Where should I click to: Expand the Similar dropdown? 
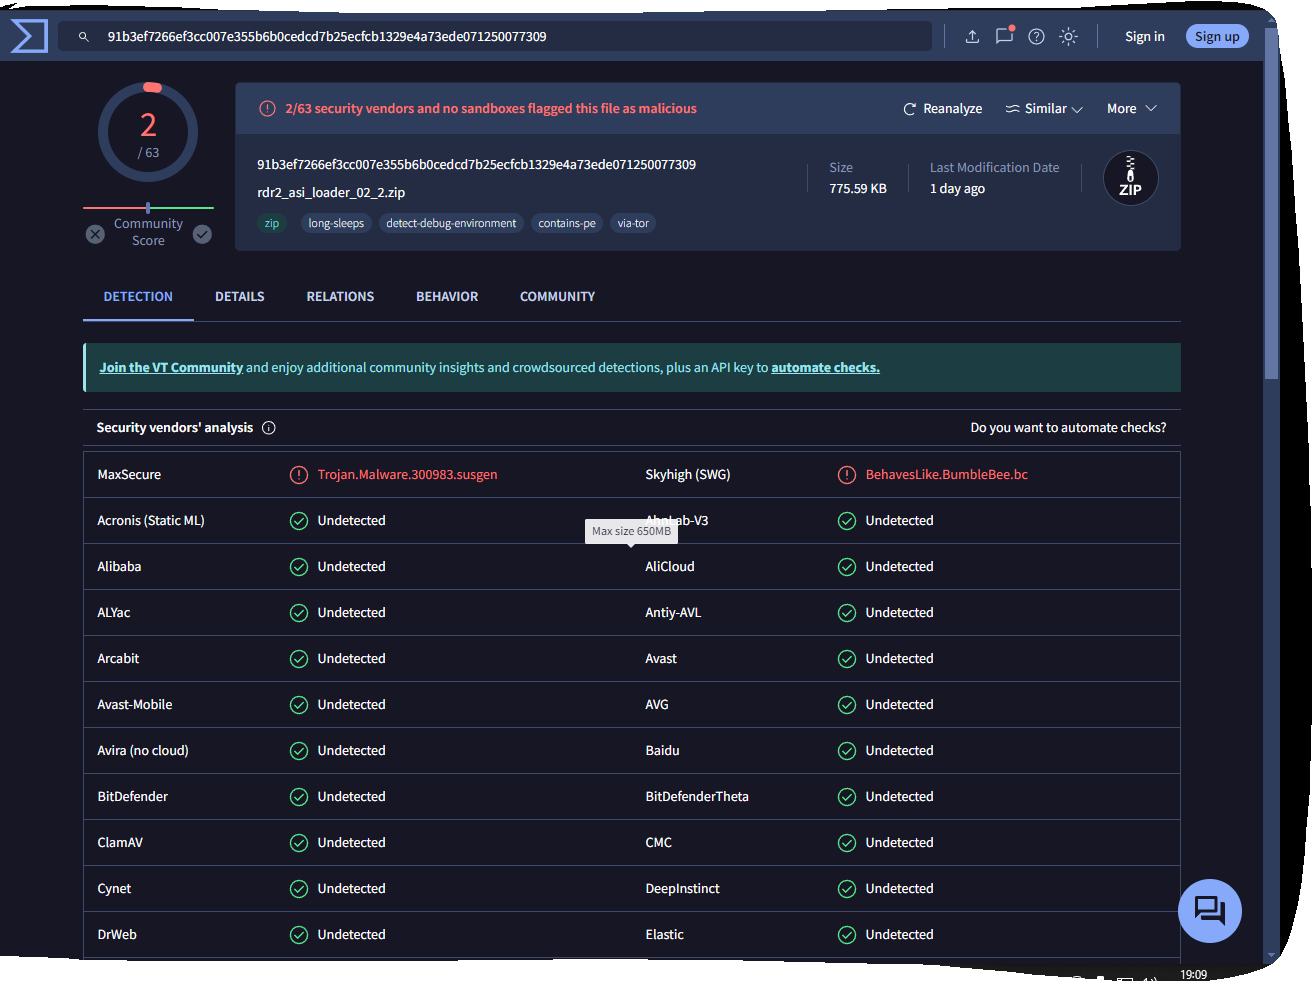click(x=1044, y=109)
